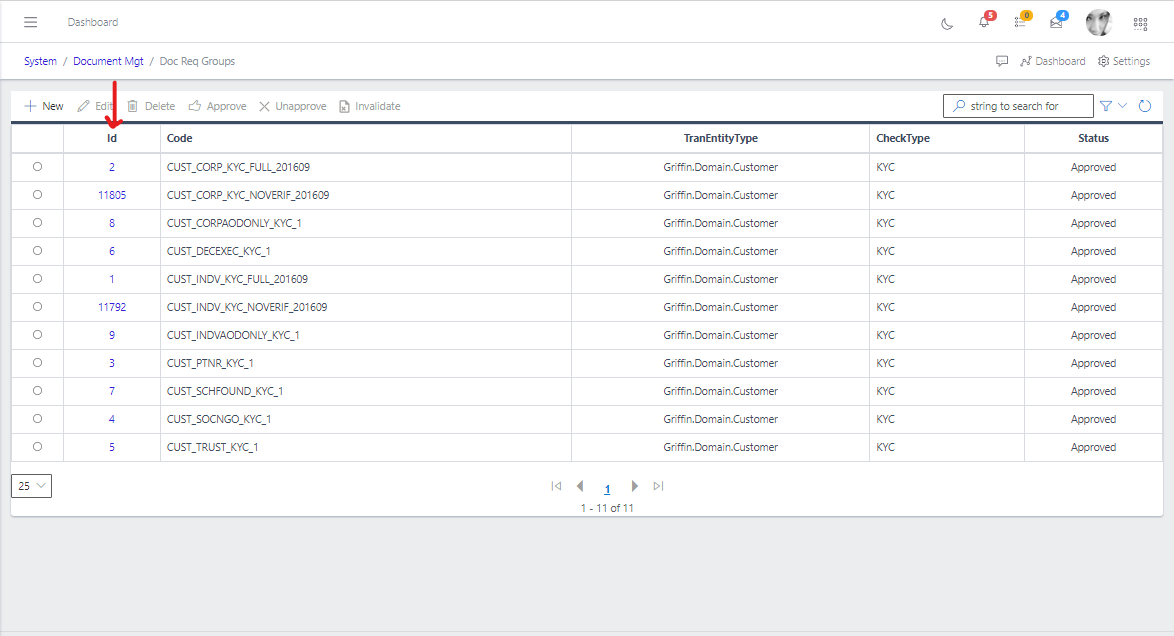This screenshot has width=1174, height=636.
Task: Click Edit in the toolbar
Action: [x=95, y=106]
